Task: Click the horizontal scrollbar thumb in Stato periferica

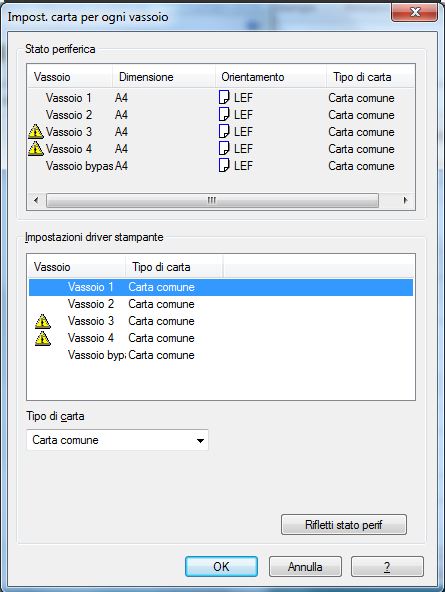Action: click(x=212, y=200)
